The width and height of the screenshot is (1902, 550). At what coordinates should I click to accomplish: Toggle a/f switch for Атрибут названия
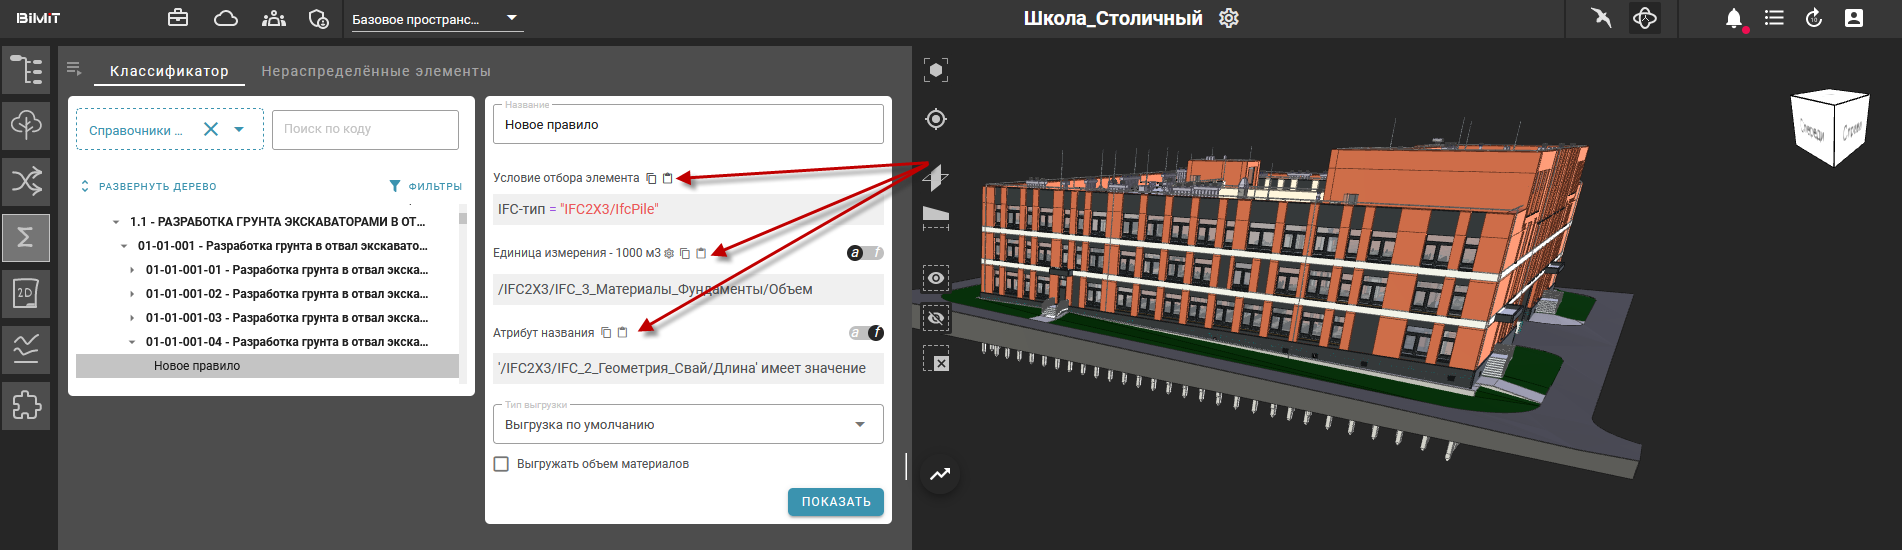tap(865, 333)
